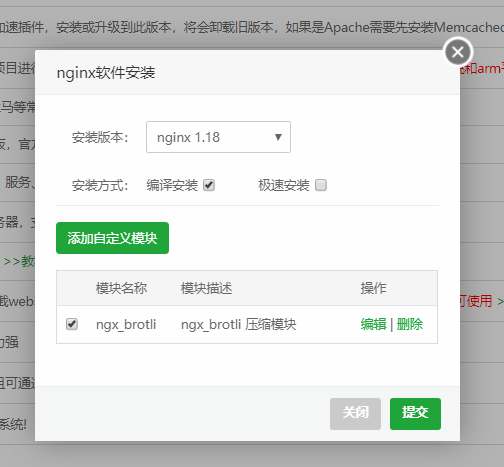504x467 pixels.
Task: Click 删除 link for ngx_brotli
Action: [x=410, y=324]
